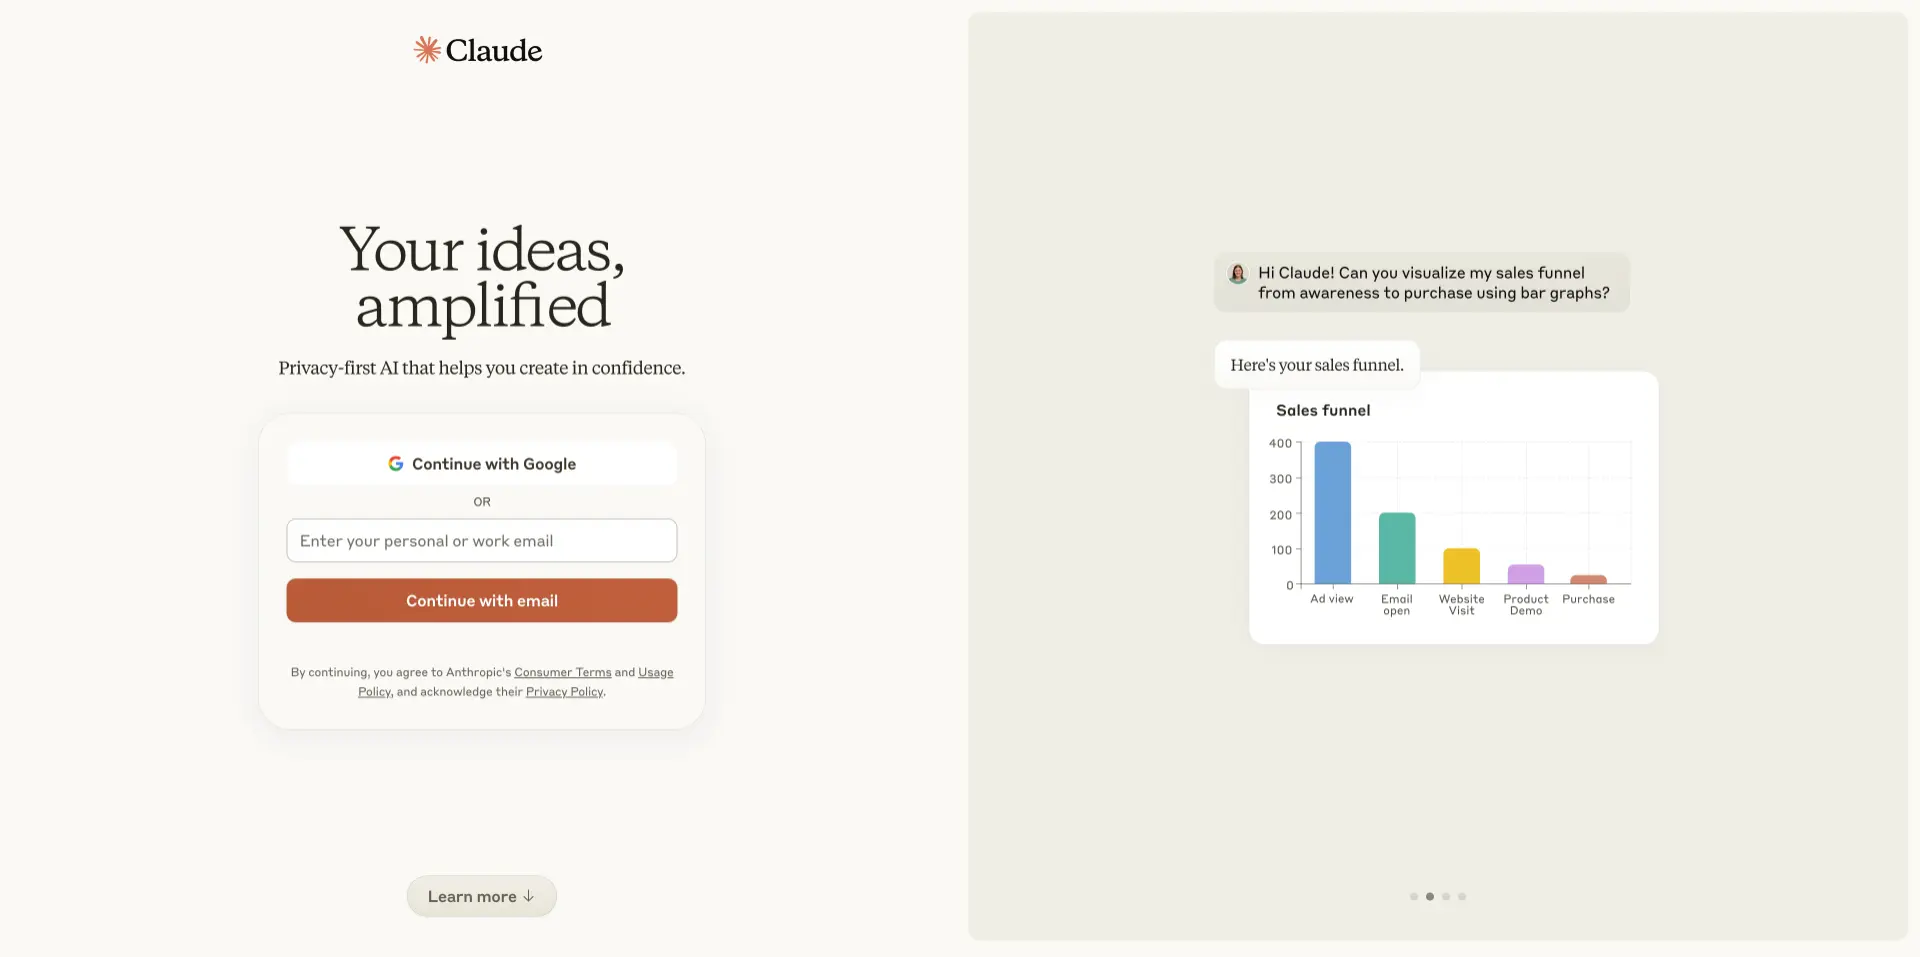Click the user avatar in the chat message
Screen dimensions: 1920x957
click(1238, 273)
